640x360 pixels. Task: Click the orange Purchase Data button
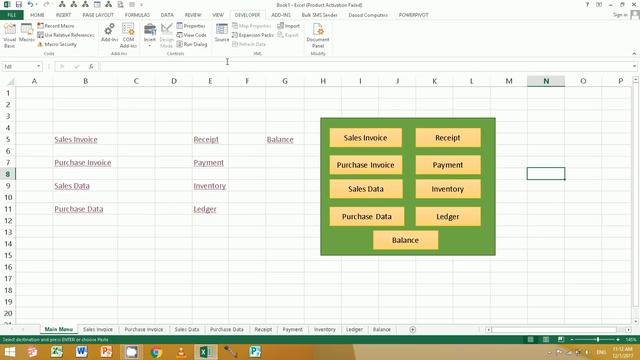point(367,216)
